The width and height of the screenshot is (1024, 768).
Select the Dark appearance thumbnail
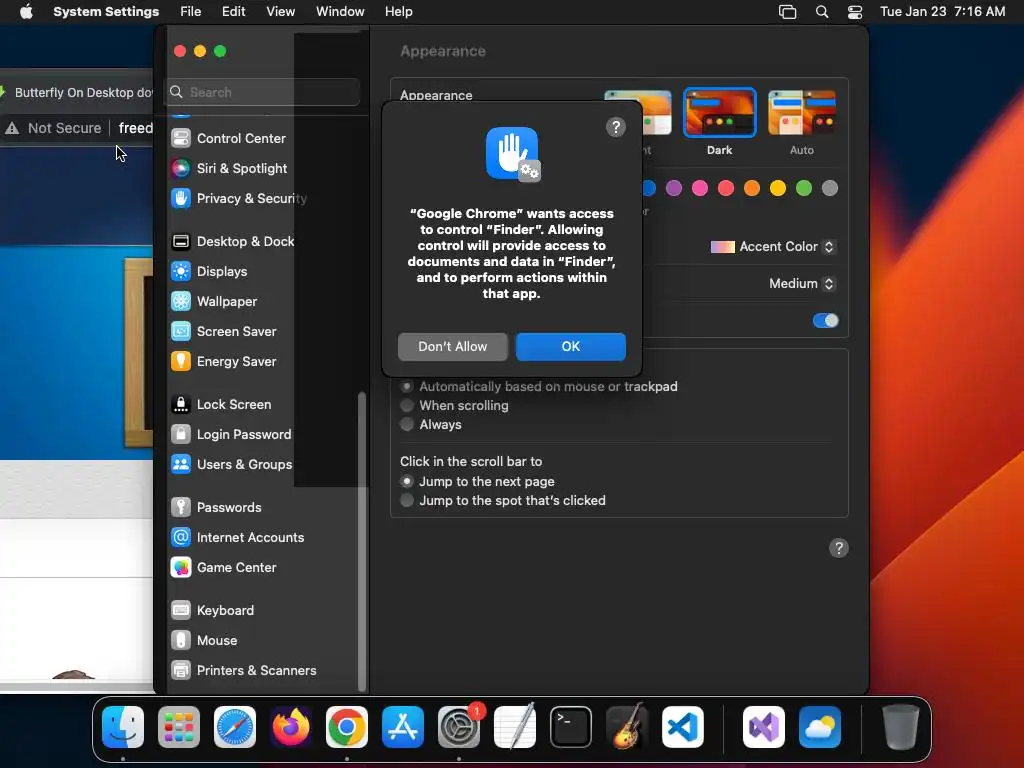(x=720, y=113)
